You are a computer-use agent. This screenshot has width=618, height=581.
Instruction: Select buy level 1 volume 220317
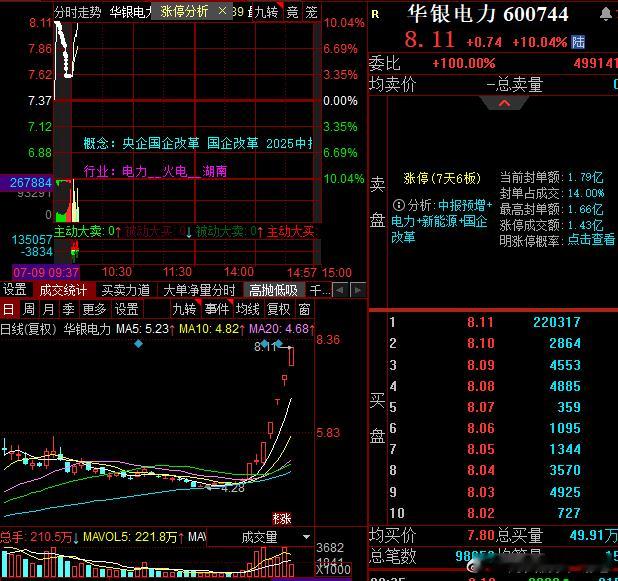[x=557, y=322]
